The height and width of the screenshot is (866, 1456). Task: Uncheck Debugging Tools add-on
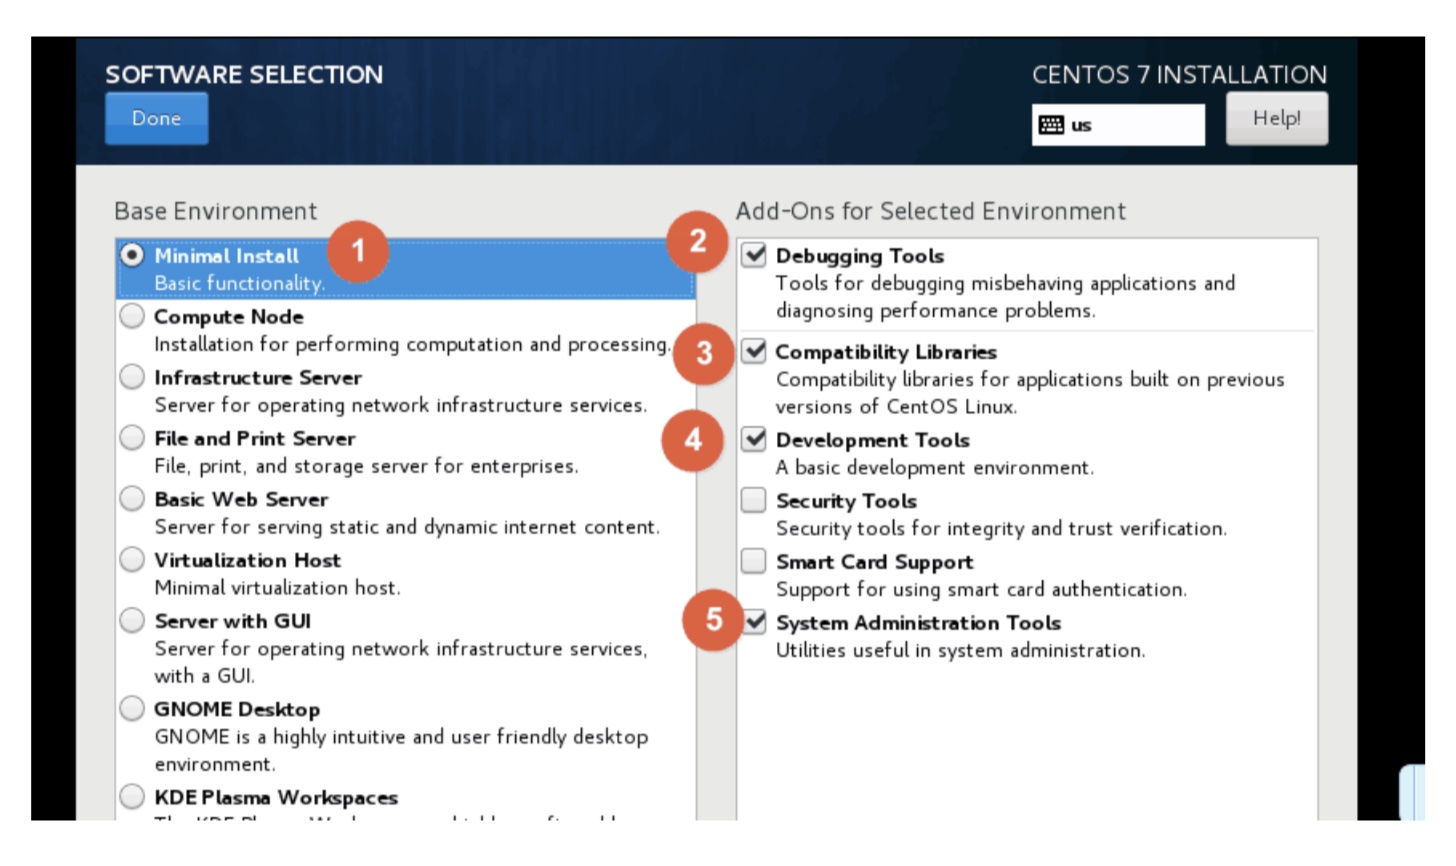tap(754, 256)
